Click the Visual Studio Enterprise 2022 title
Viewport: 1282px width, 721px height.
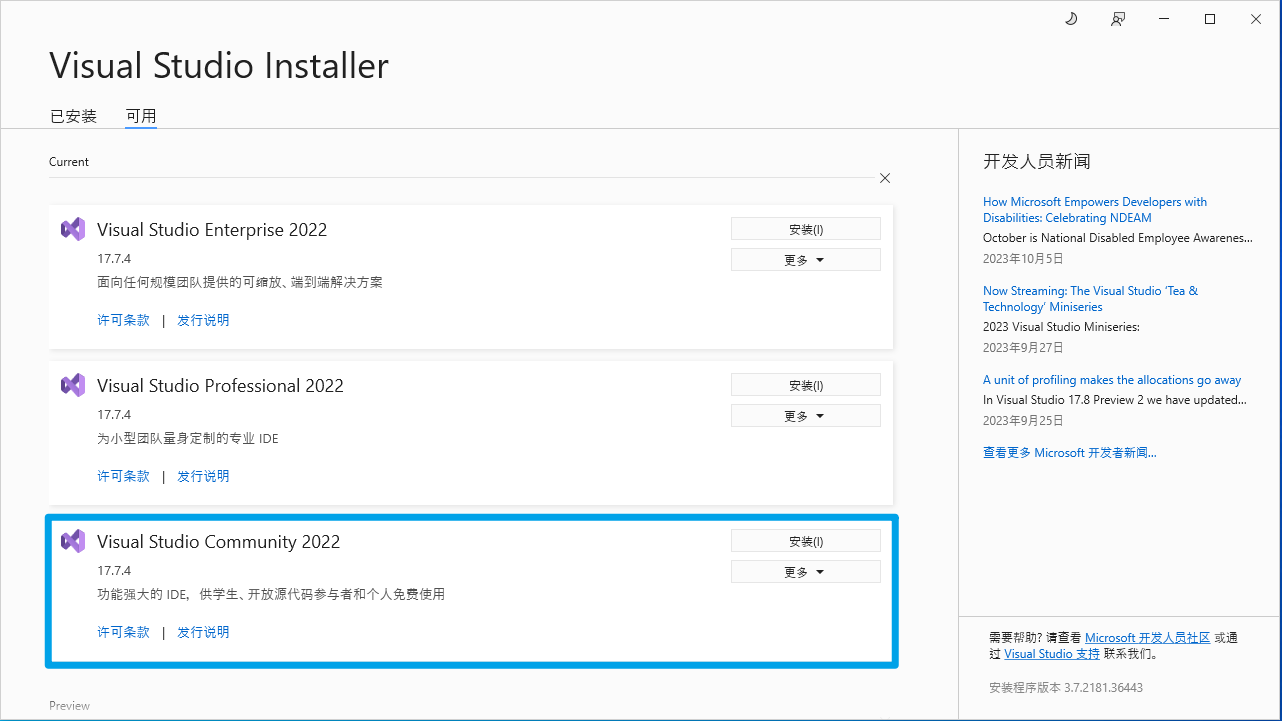pyautogui.click(x=212, y=230)
